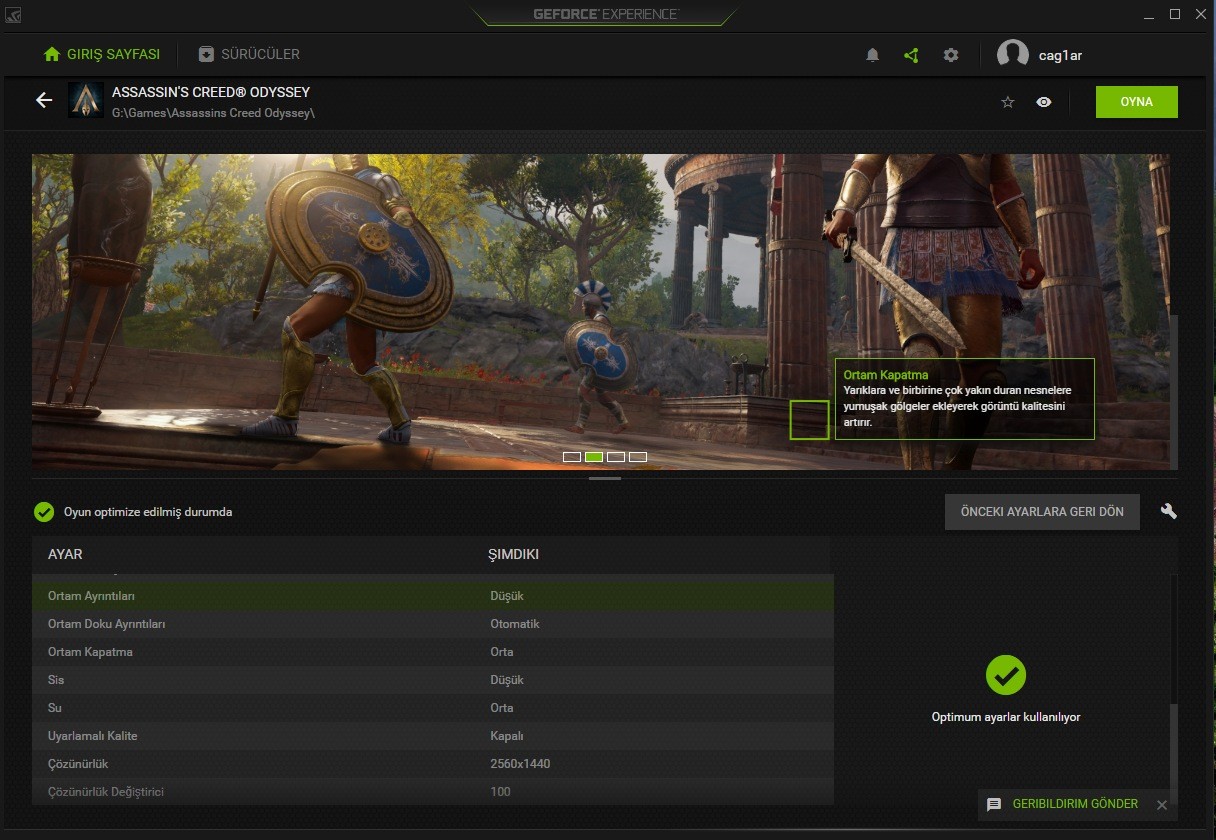This screenshot has width=1216, height=840.
Task: Select the Ortam Ayrıntıları row
Action: pos(433,596)
